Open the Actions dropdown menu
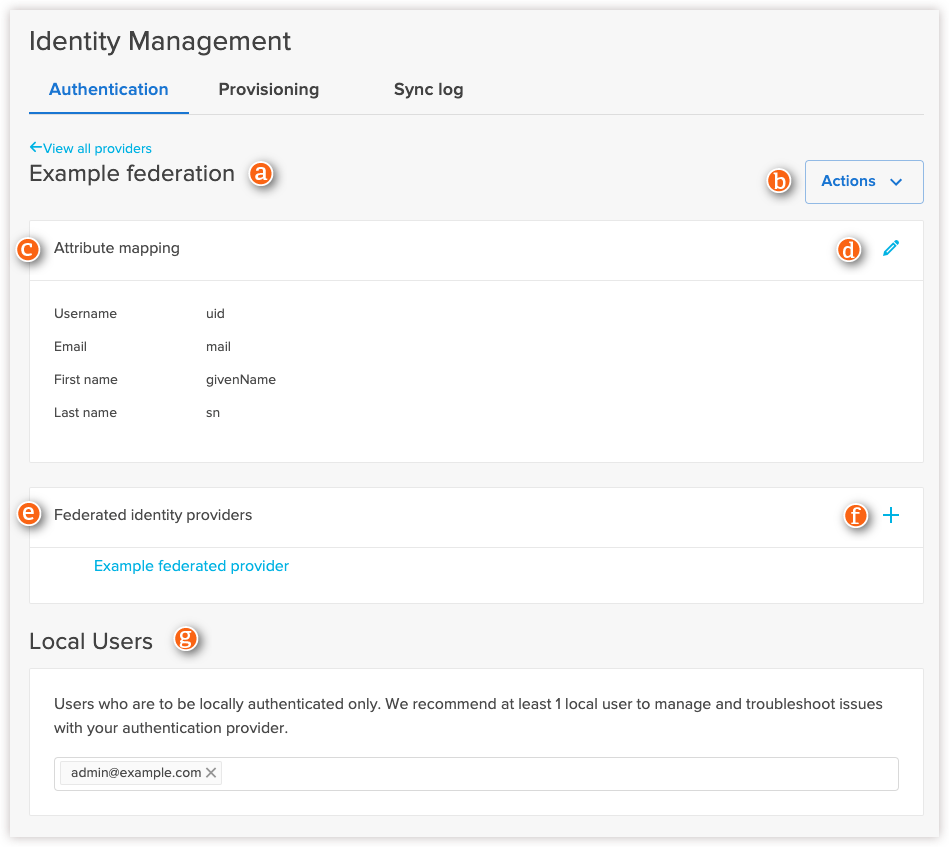Image resolution: width=949 pixels, height=847 pixels. point(863,181)
